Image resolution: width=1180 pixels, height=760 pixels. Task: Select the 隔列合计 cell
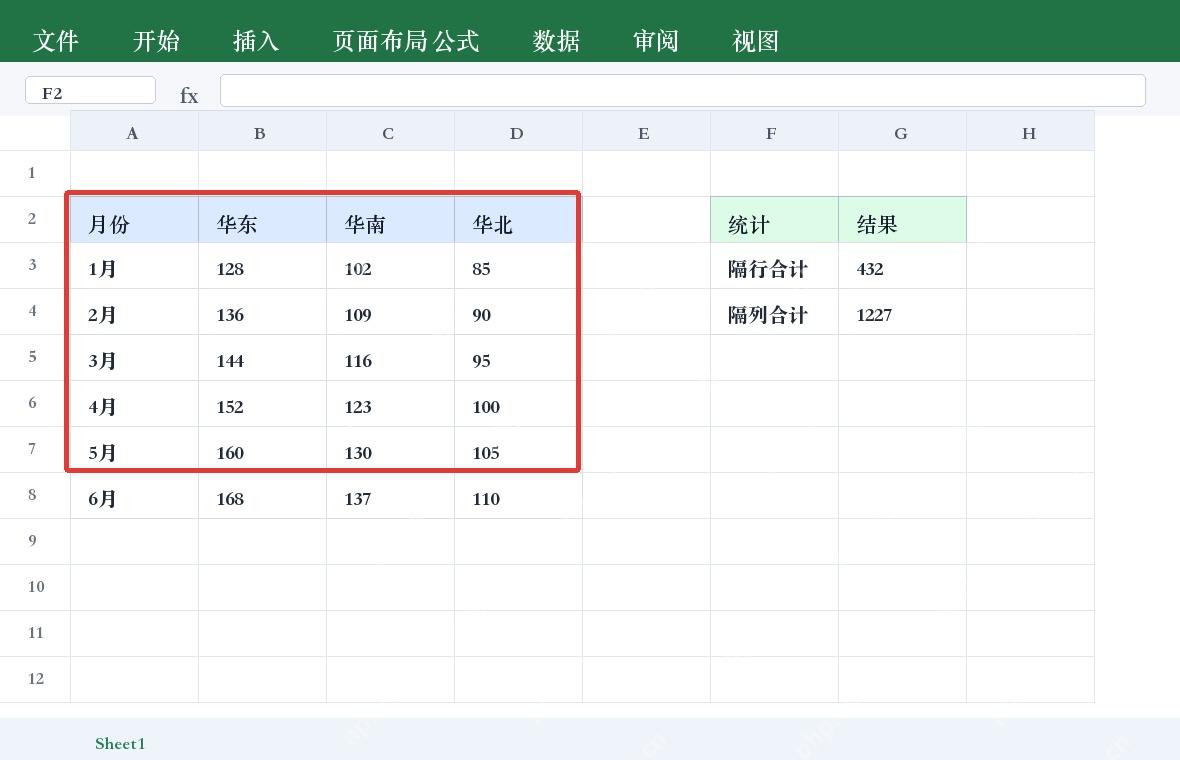click(x=774, y=312)
